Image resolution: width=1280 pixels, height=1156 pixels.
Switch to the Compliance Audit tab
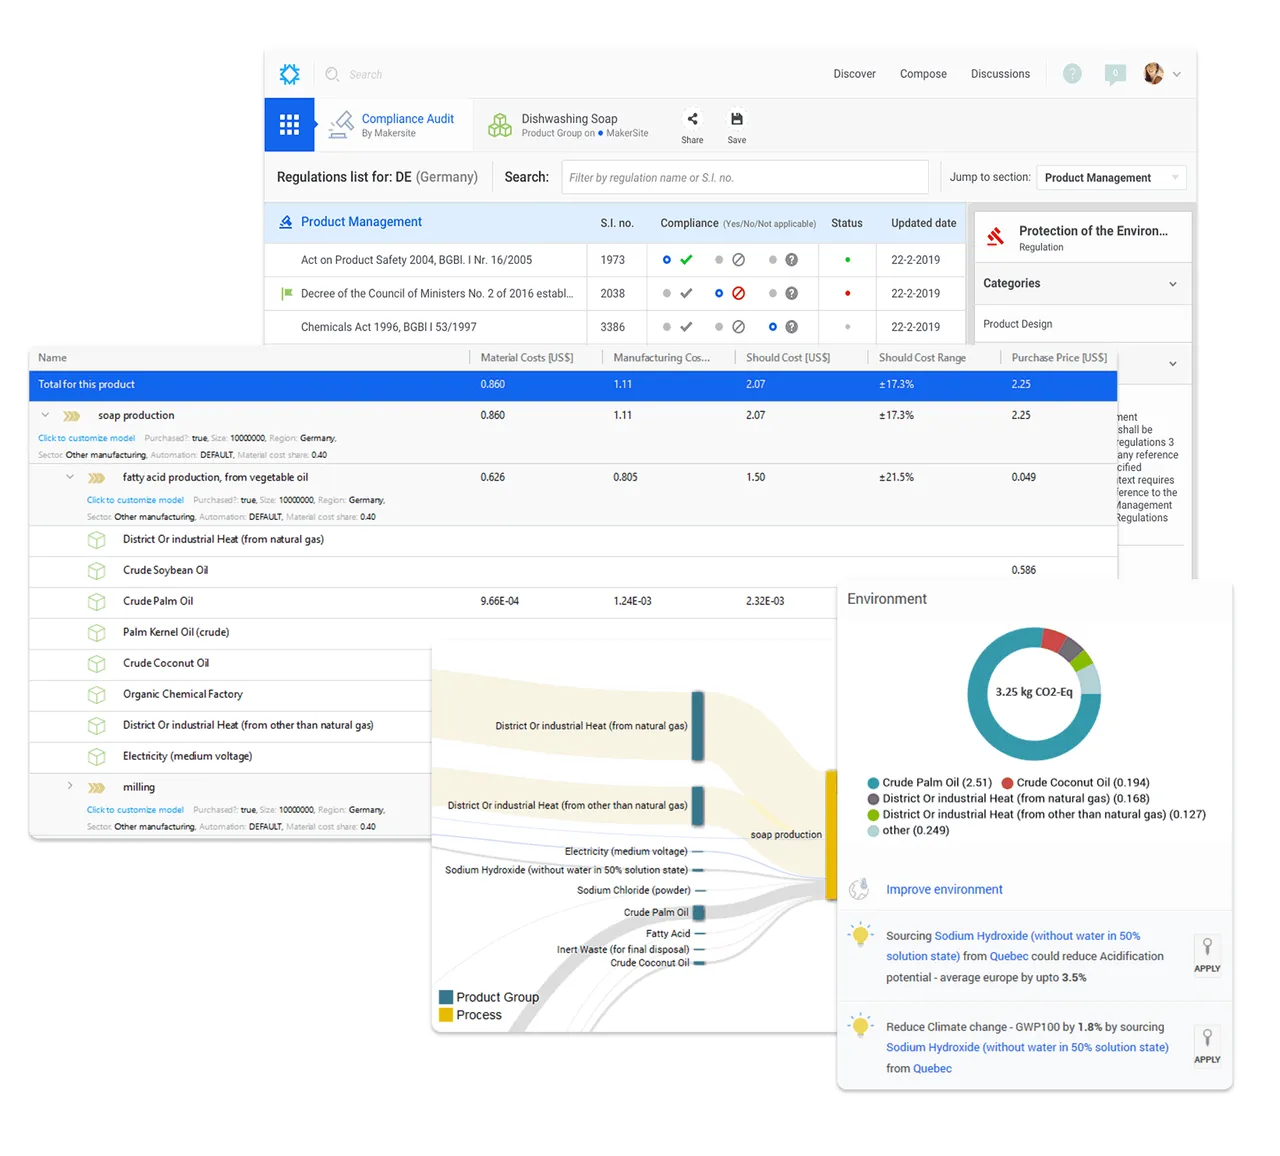coord(393,125)
